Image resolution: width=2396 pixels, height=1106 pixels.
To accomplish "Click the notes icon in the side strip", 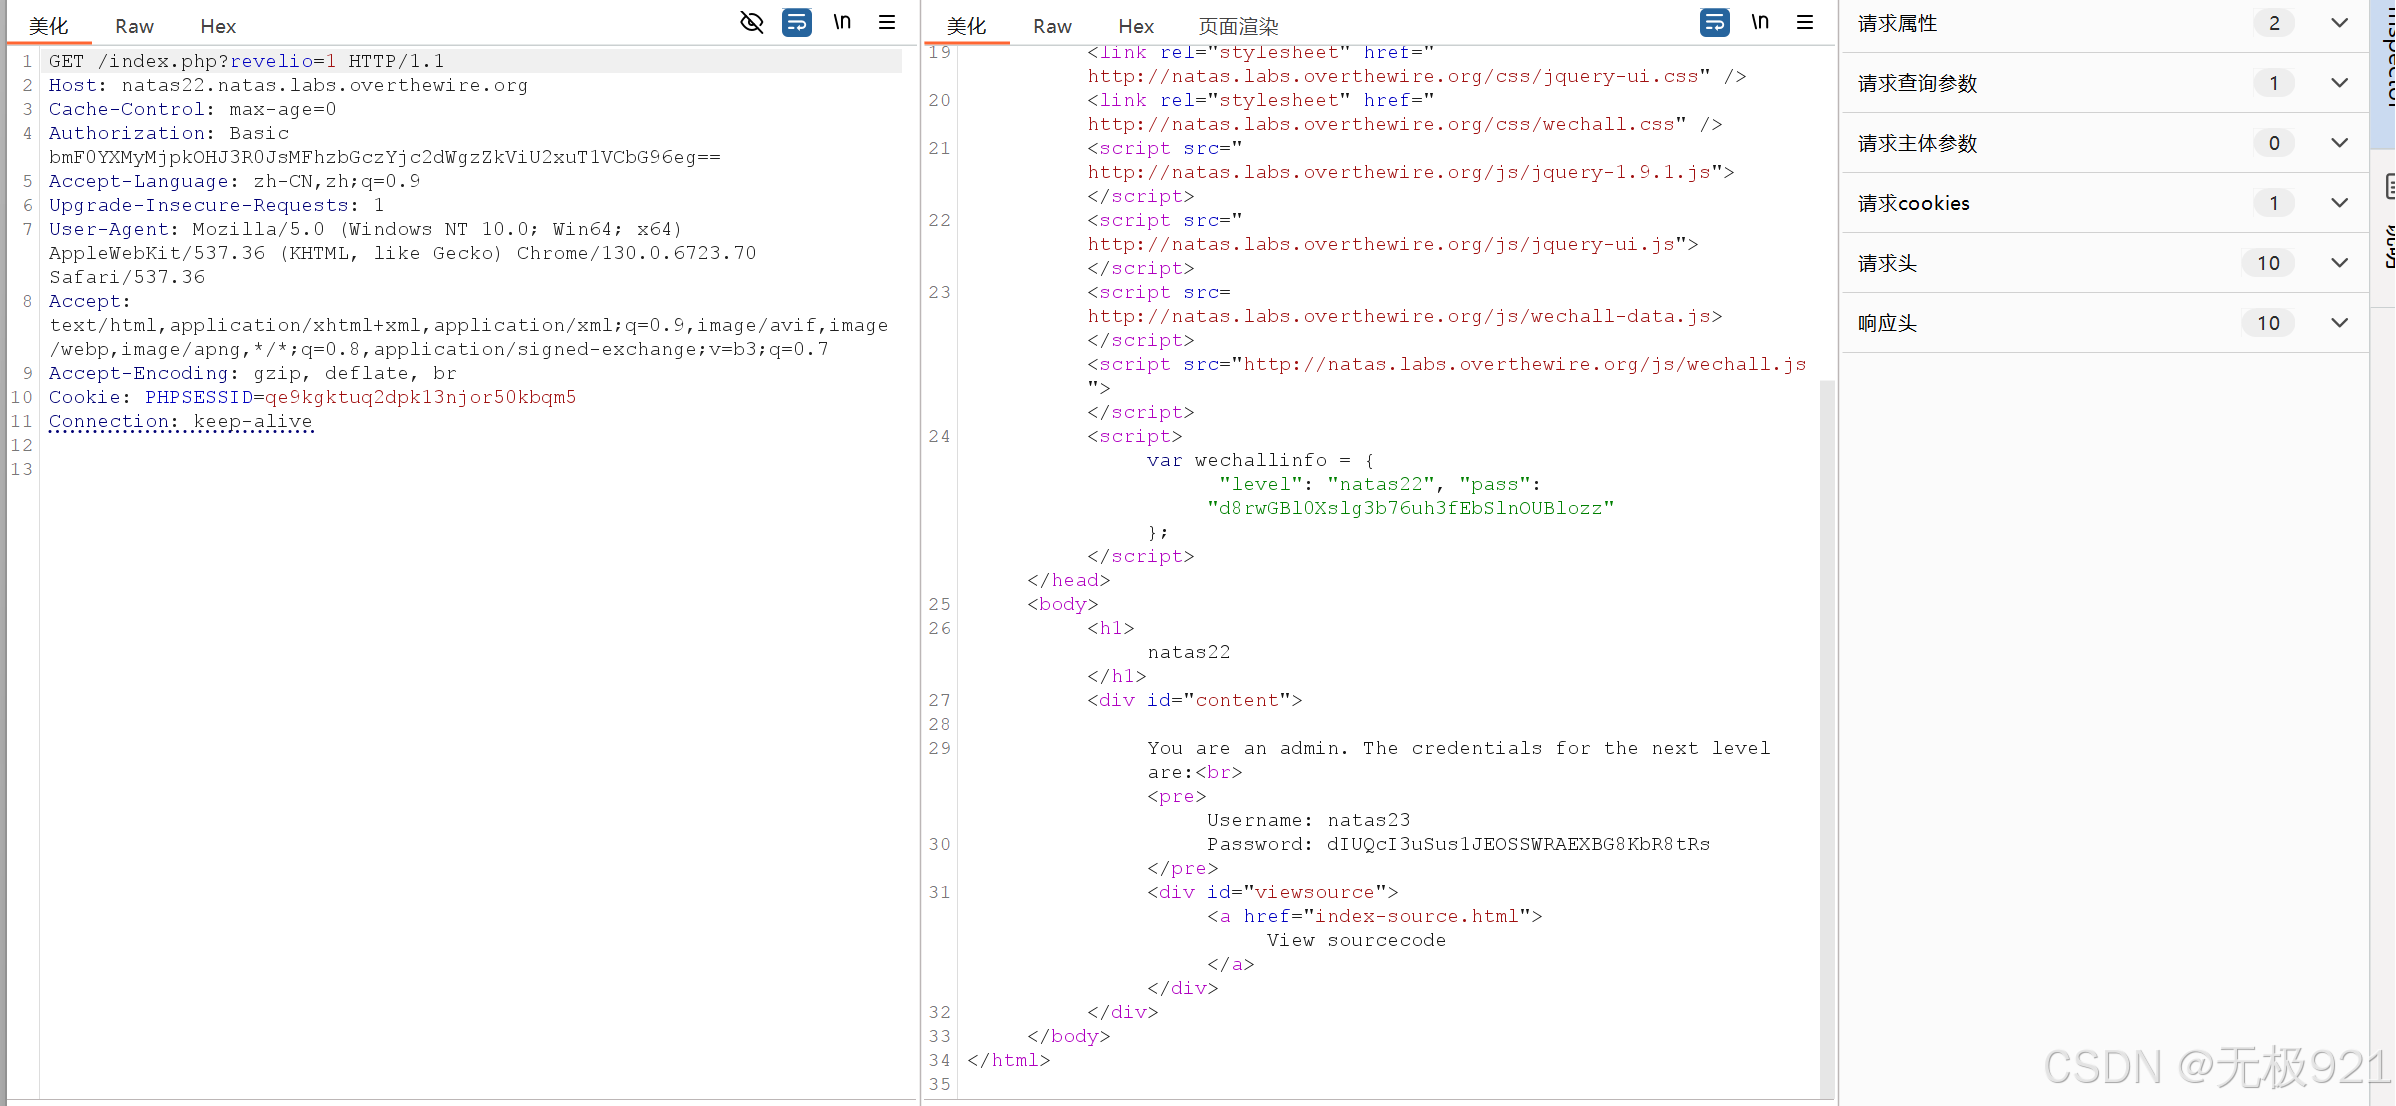I will (2389, 186).
